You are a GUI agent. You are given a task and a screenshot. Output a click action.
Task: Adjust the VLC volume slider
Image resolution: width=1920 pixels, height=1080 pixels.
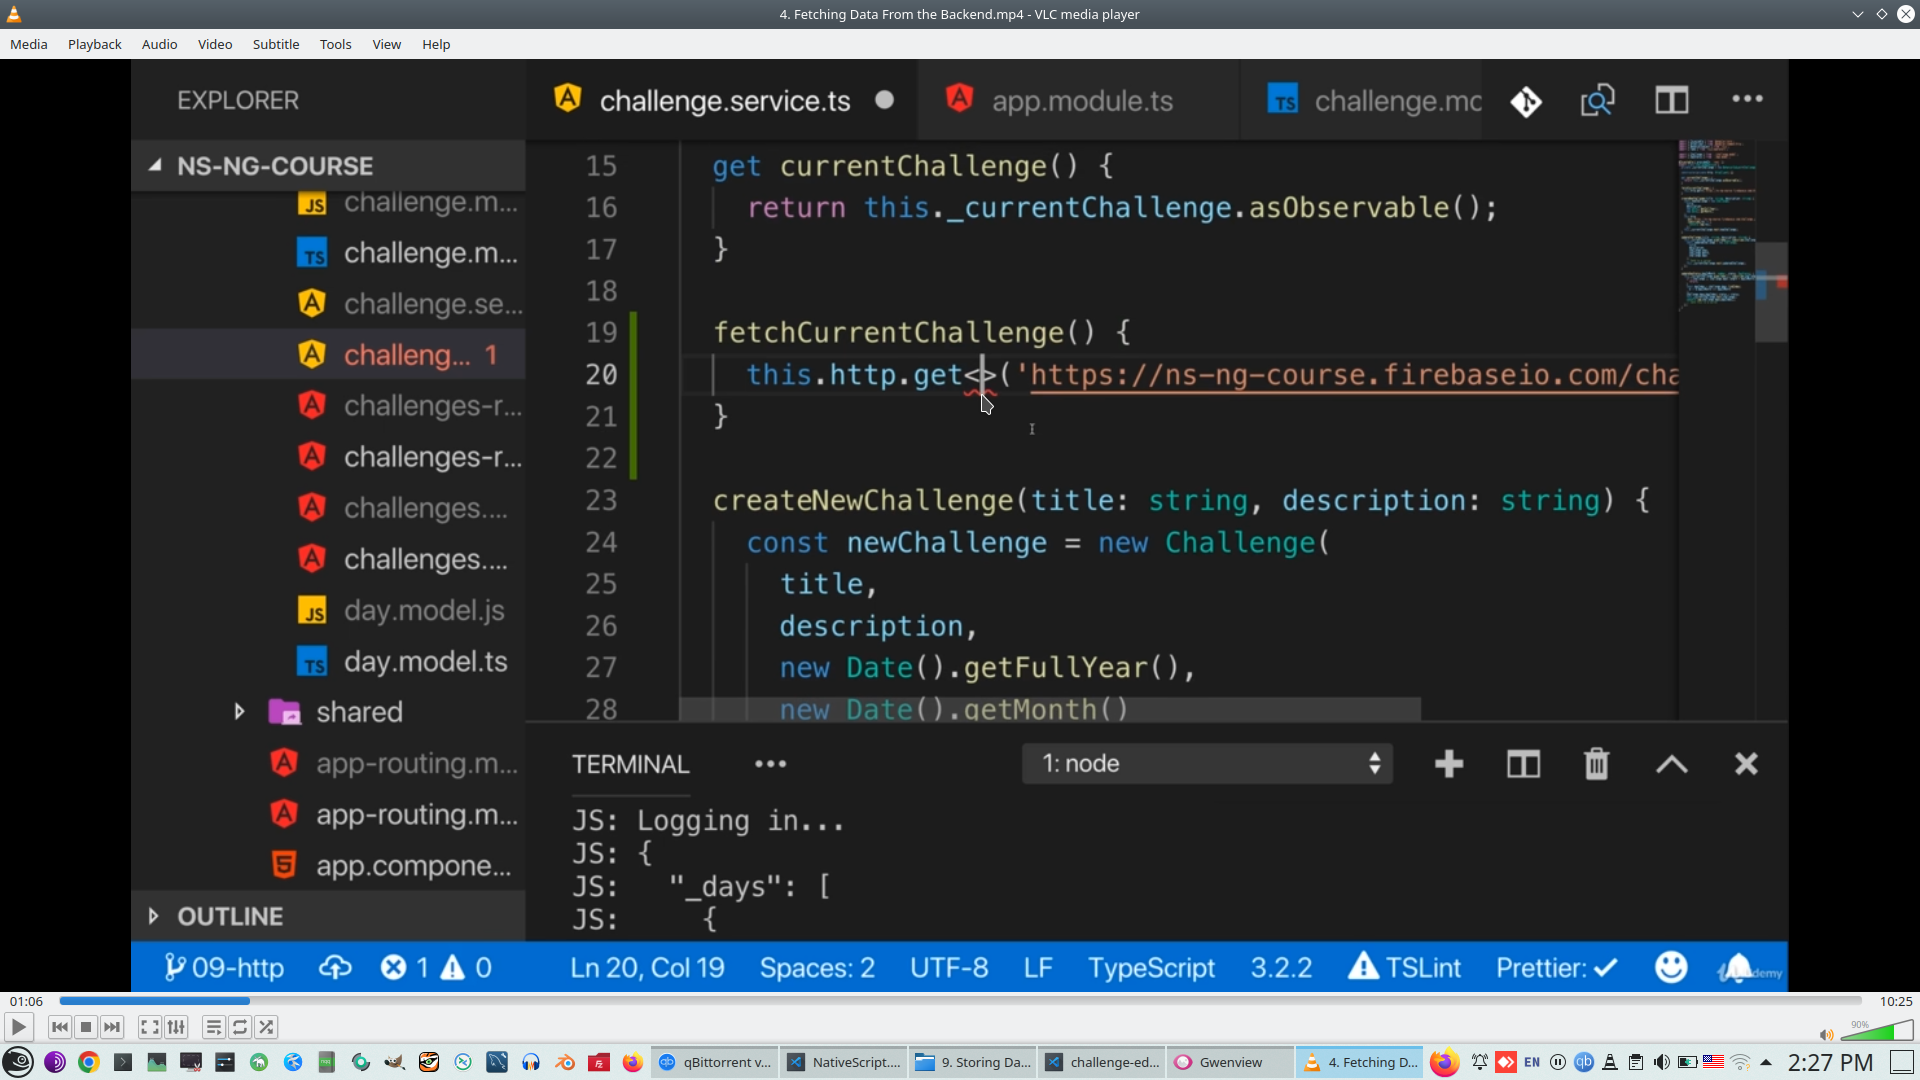(x=1878, y=1032)
